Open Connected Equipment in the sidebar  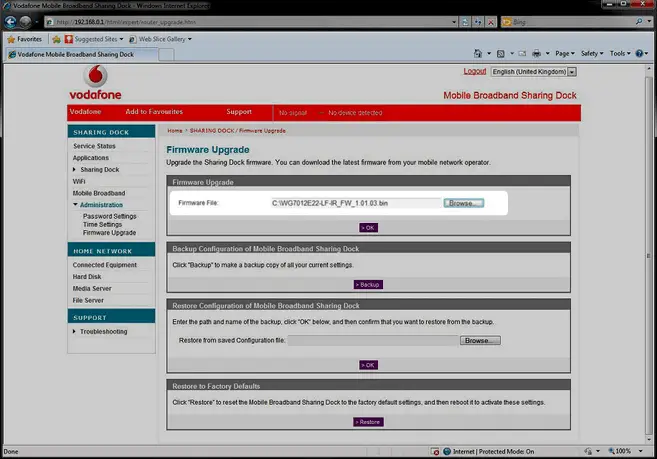point(105,265)
